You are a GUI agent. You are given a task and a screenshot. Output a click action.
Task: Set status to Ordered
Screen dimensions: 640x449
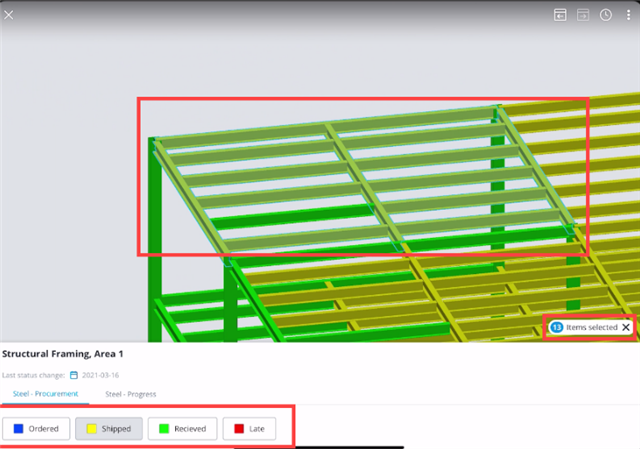tap(36, 429)
